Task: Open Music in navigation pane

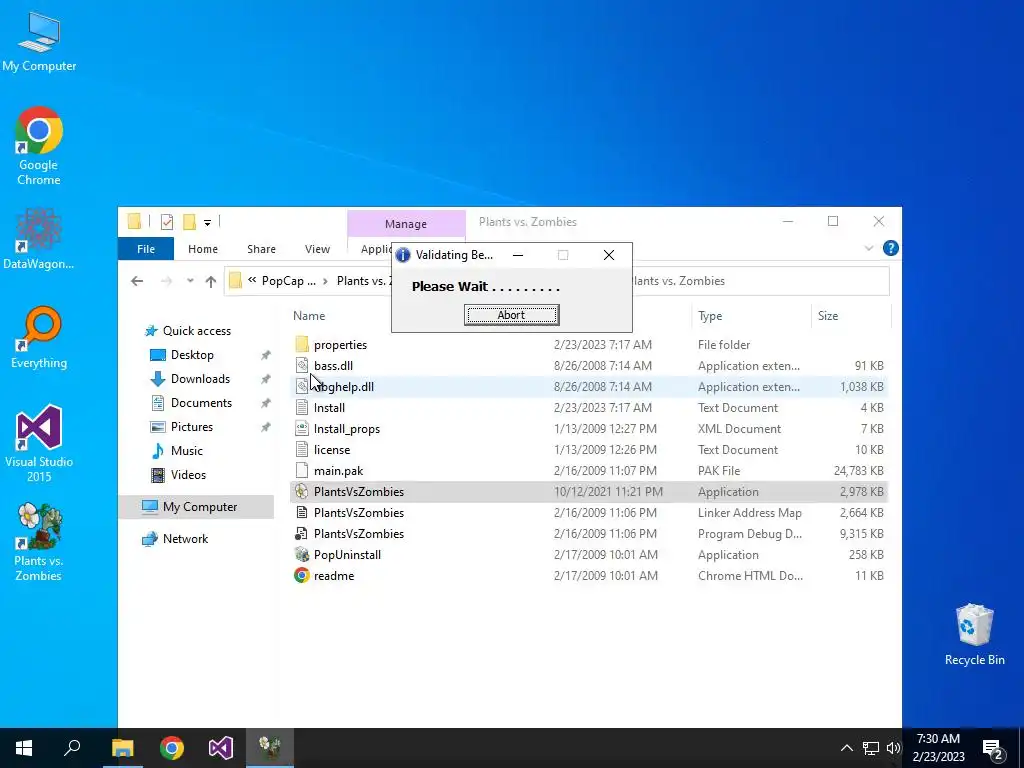Action: (187, 451)
